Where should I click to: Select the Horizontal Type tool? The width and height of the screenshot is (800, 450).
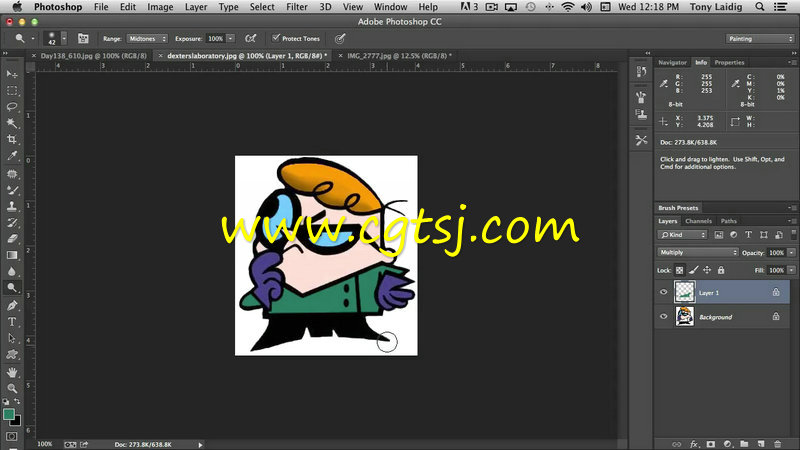click(12, 322)
